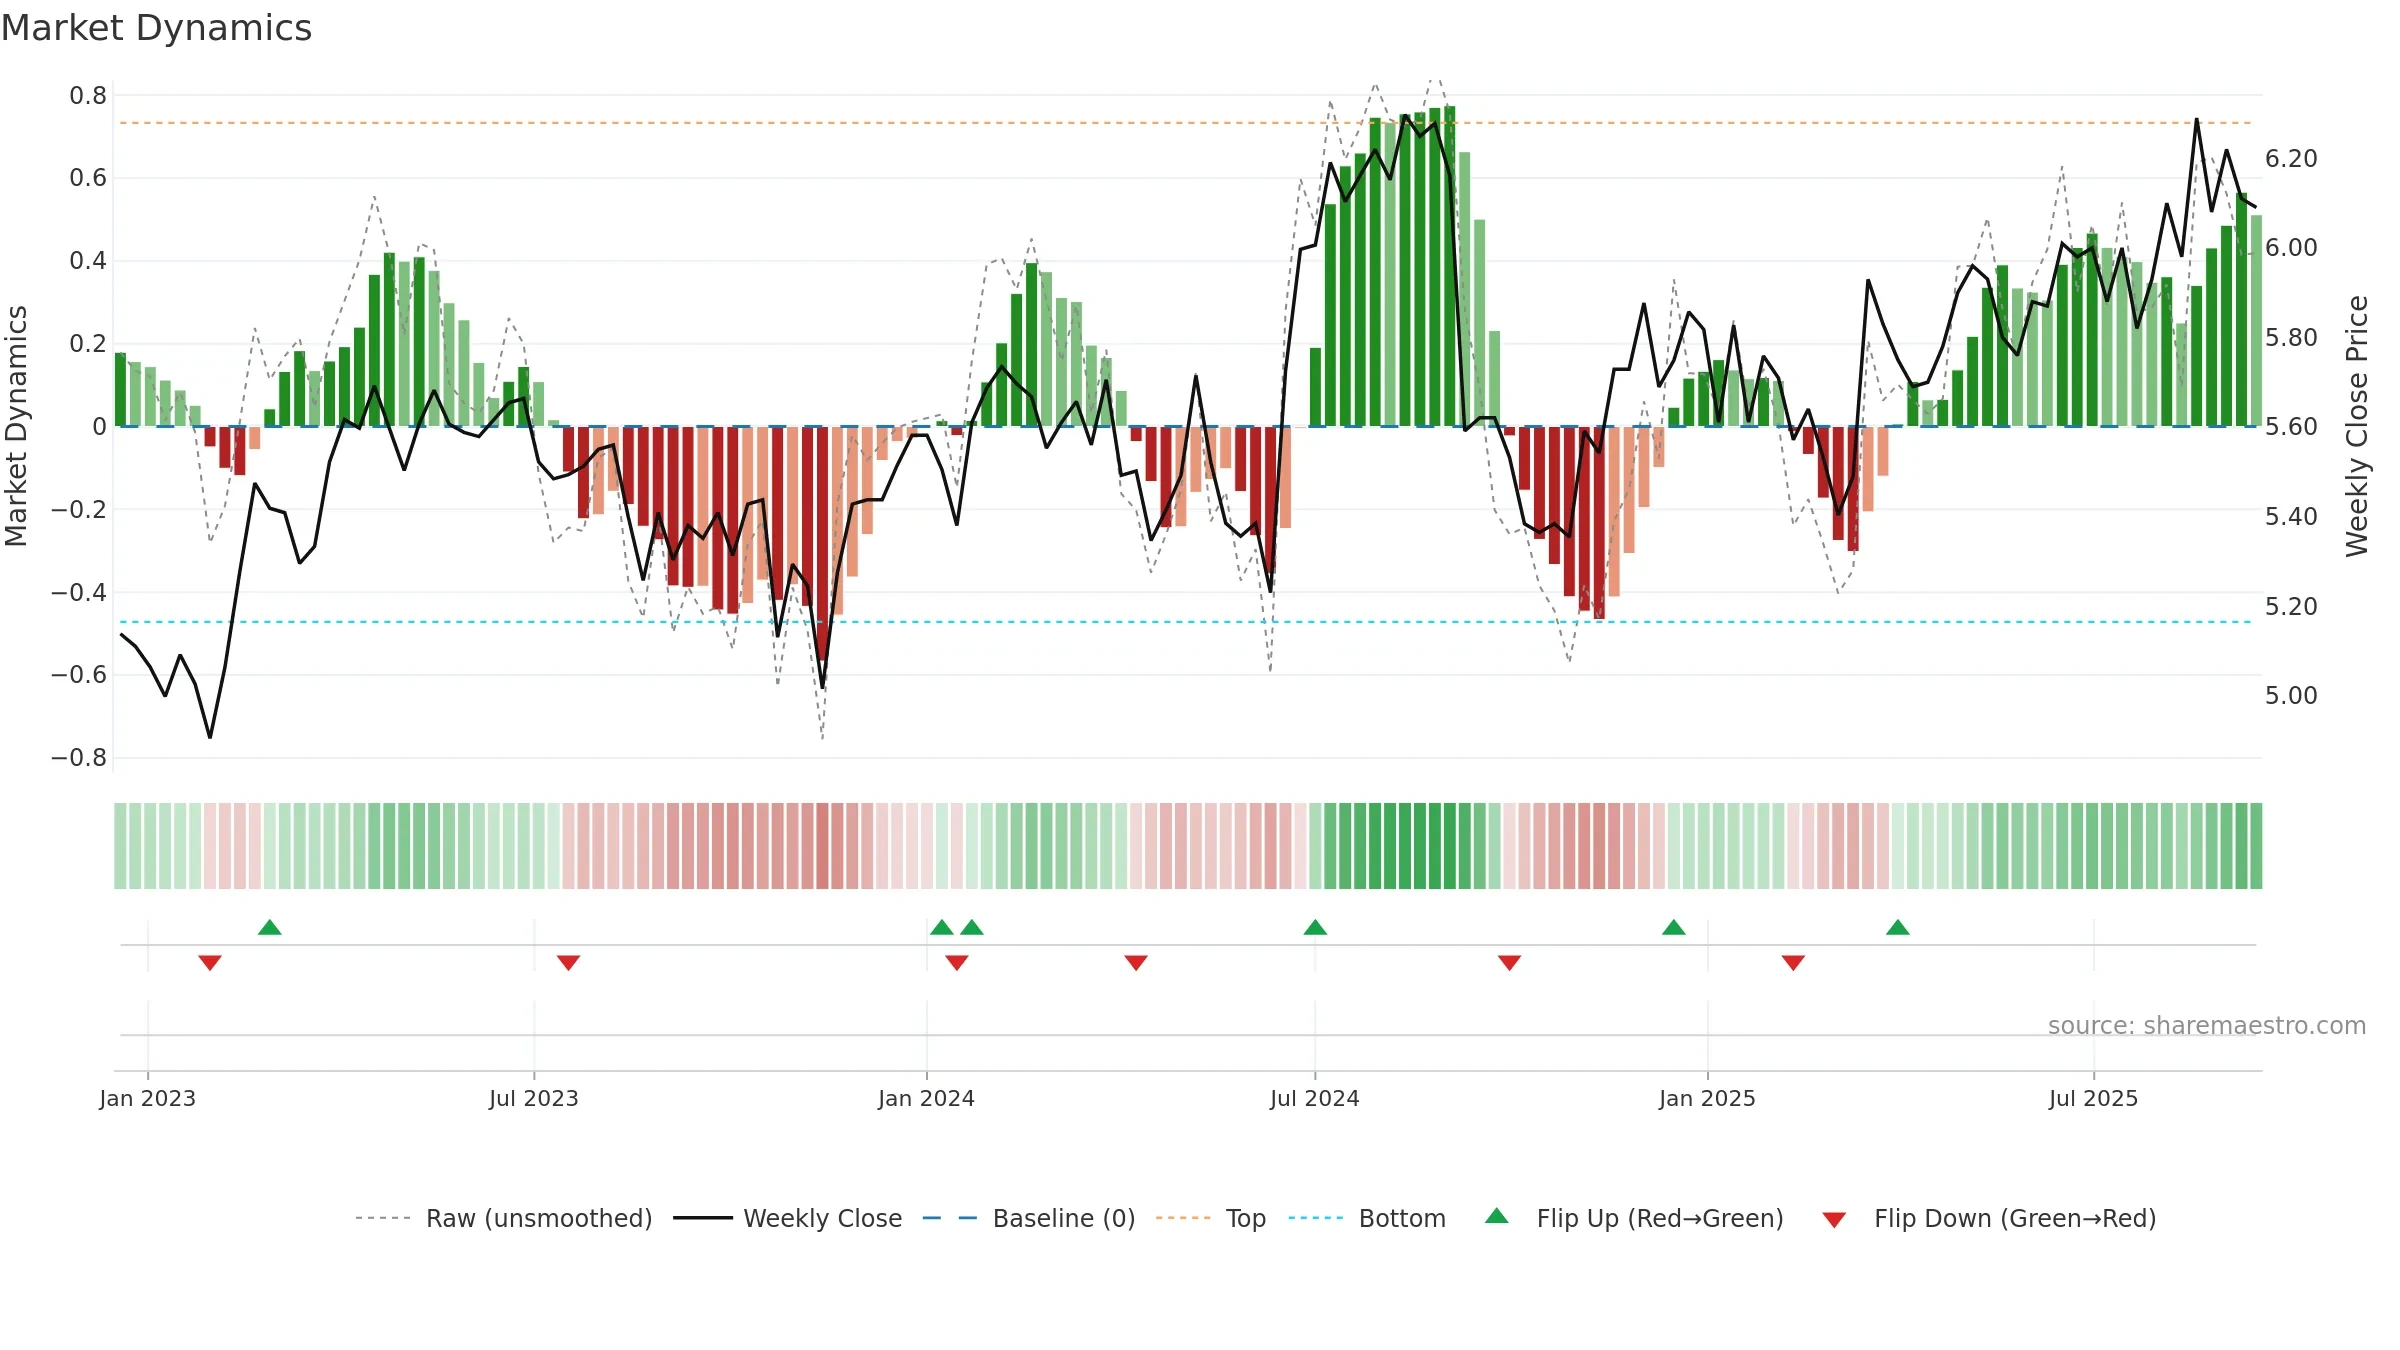Click the 6.20 price axis tick
The height and width of the screenshot is (1350, 2400).
click(x=2291, y=158)
